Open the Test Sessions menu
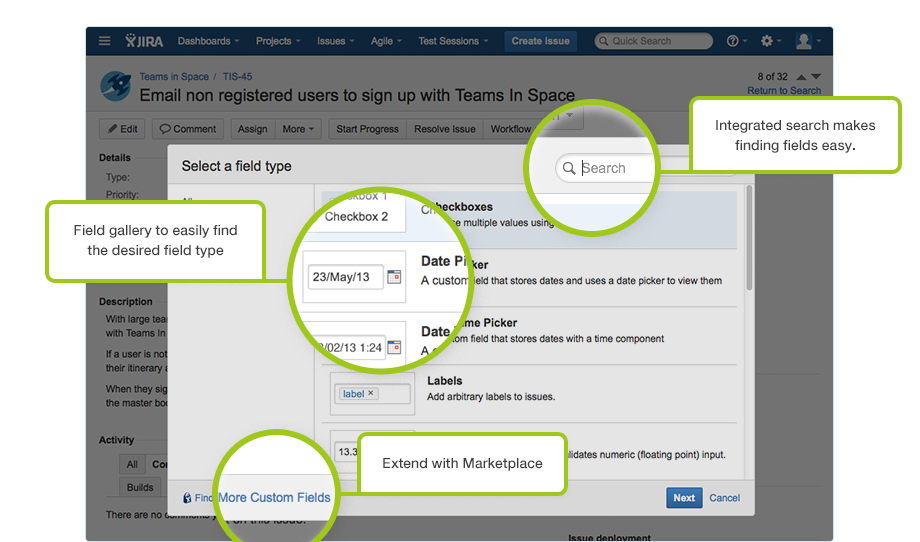The image size is (920, 542). tap(453, 41)
